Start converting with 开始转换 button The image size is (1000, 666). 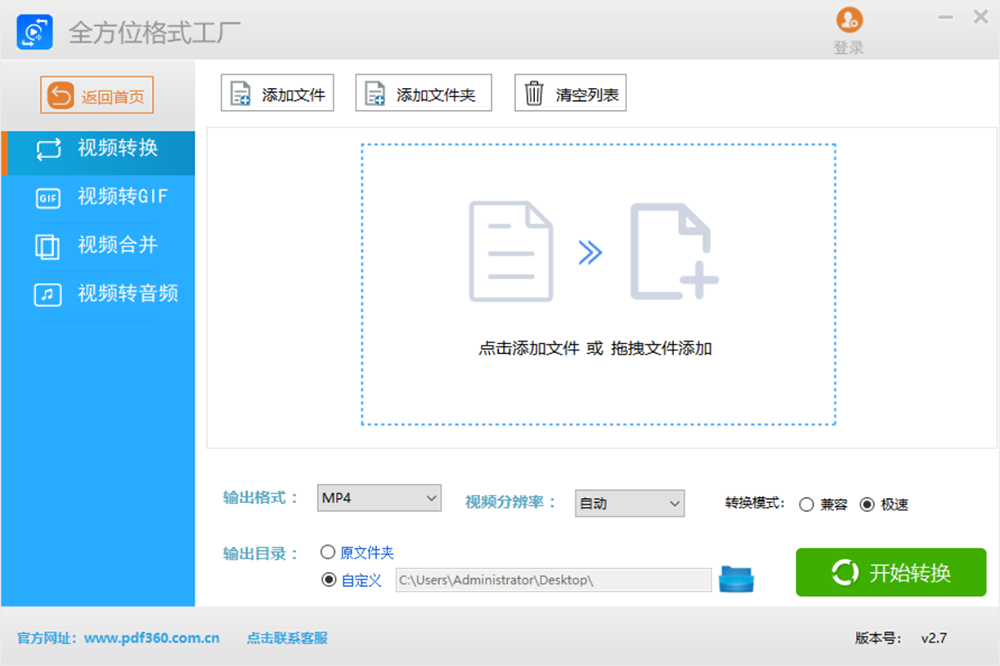890,572
